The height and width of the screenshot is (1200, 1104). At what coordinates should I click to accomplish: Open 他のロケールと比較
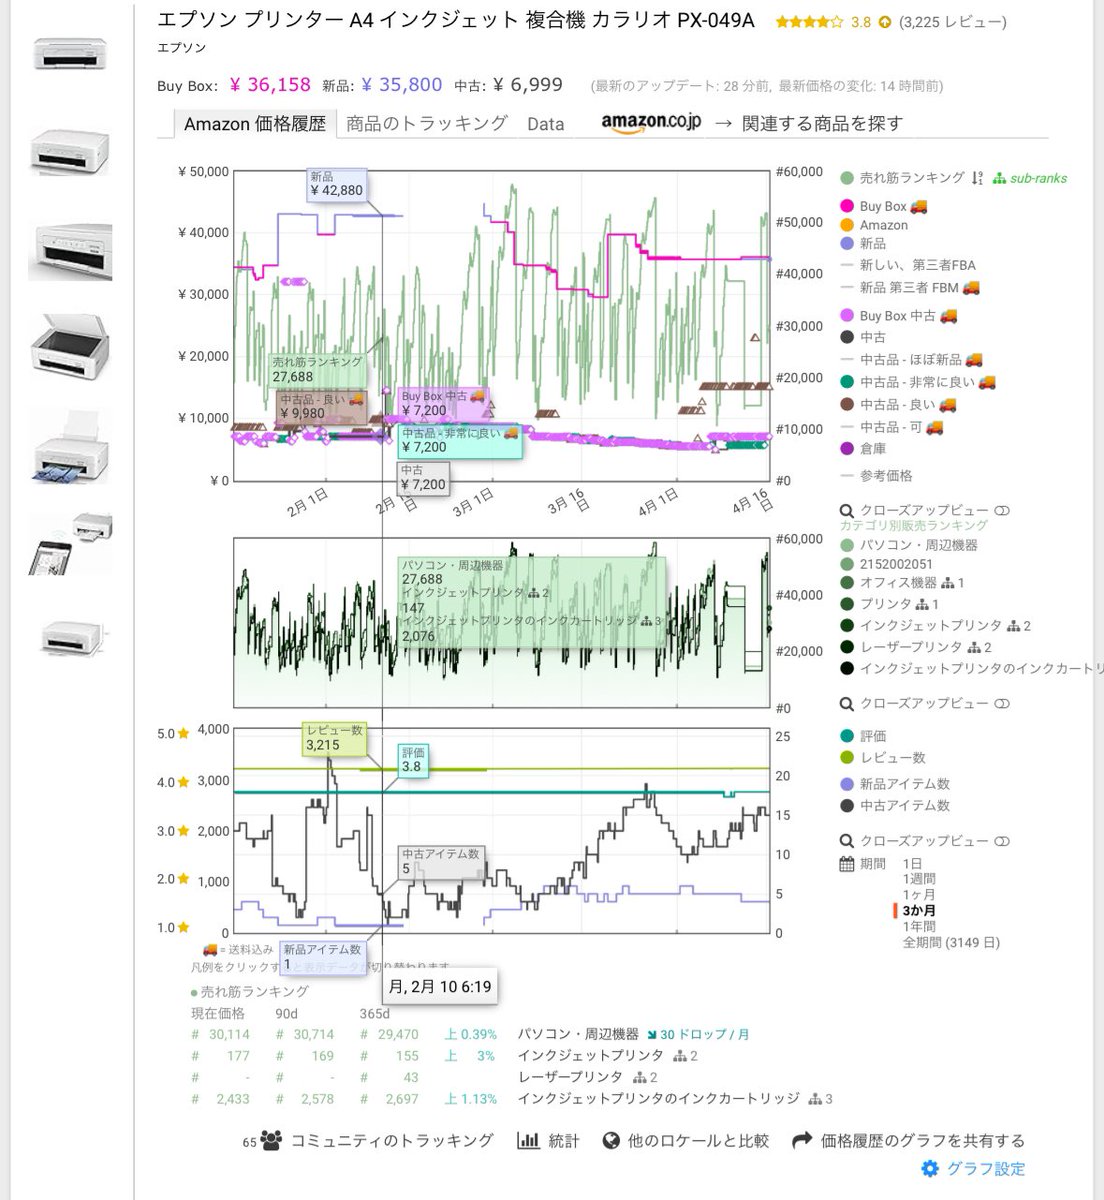click(698, 1140)
